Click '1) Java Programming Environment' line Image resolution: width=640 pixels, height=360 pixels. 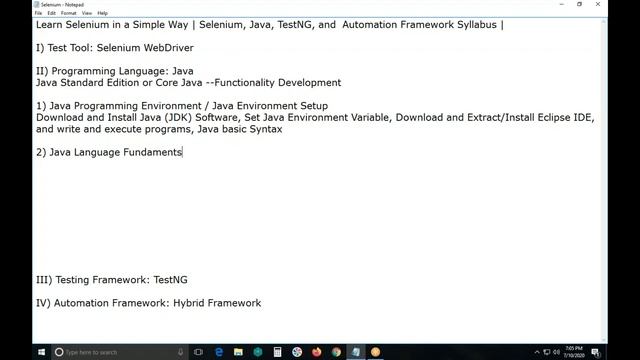[x=182, y=106]
